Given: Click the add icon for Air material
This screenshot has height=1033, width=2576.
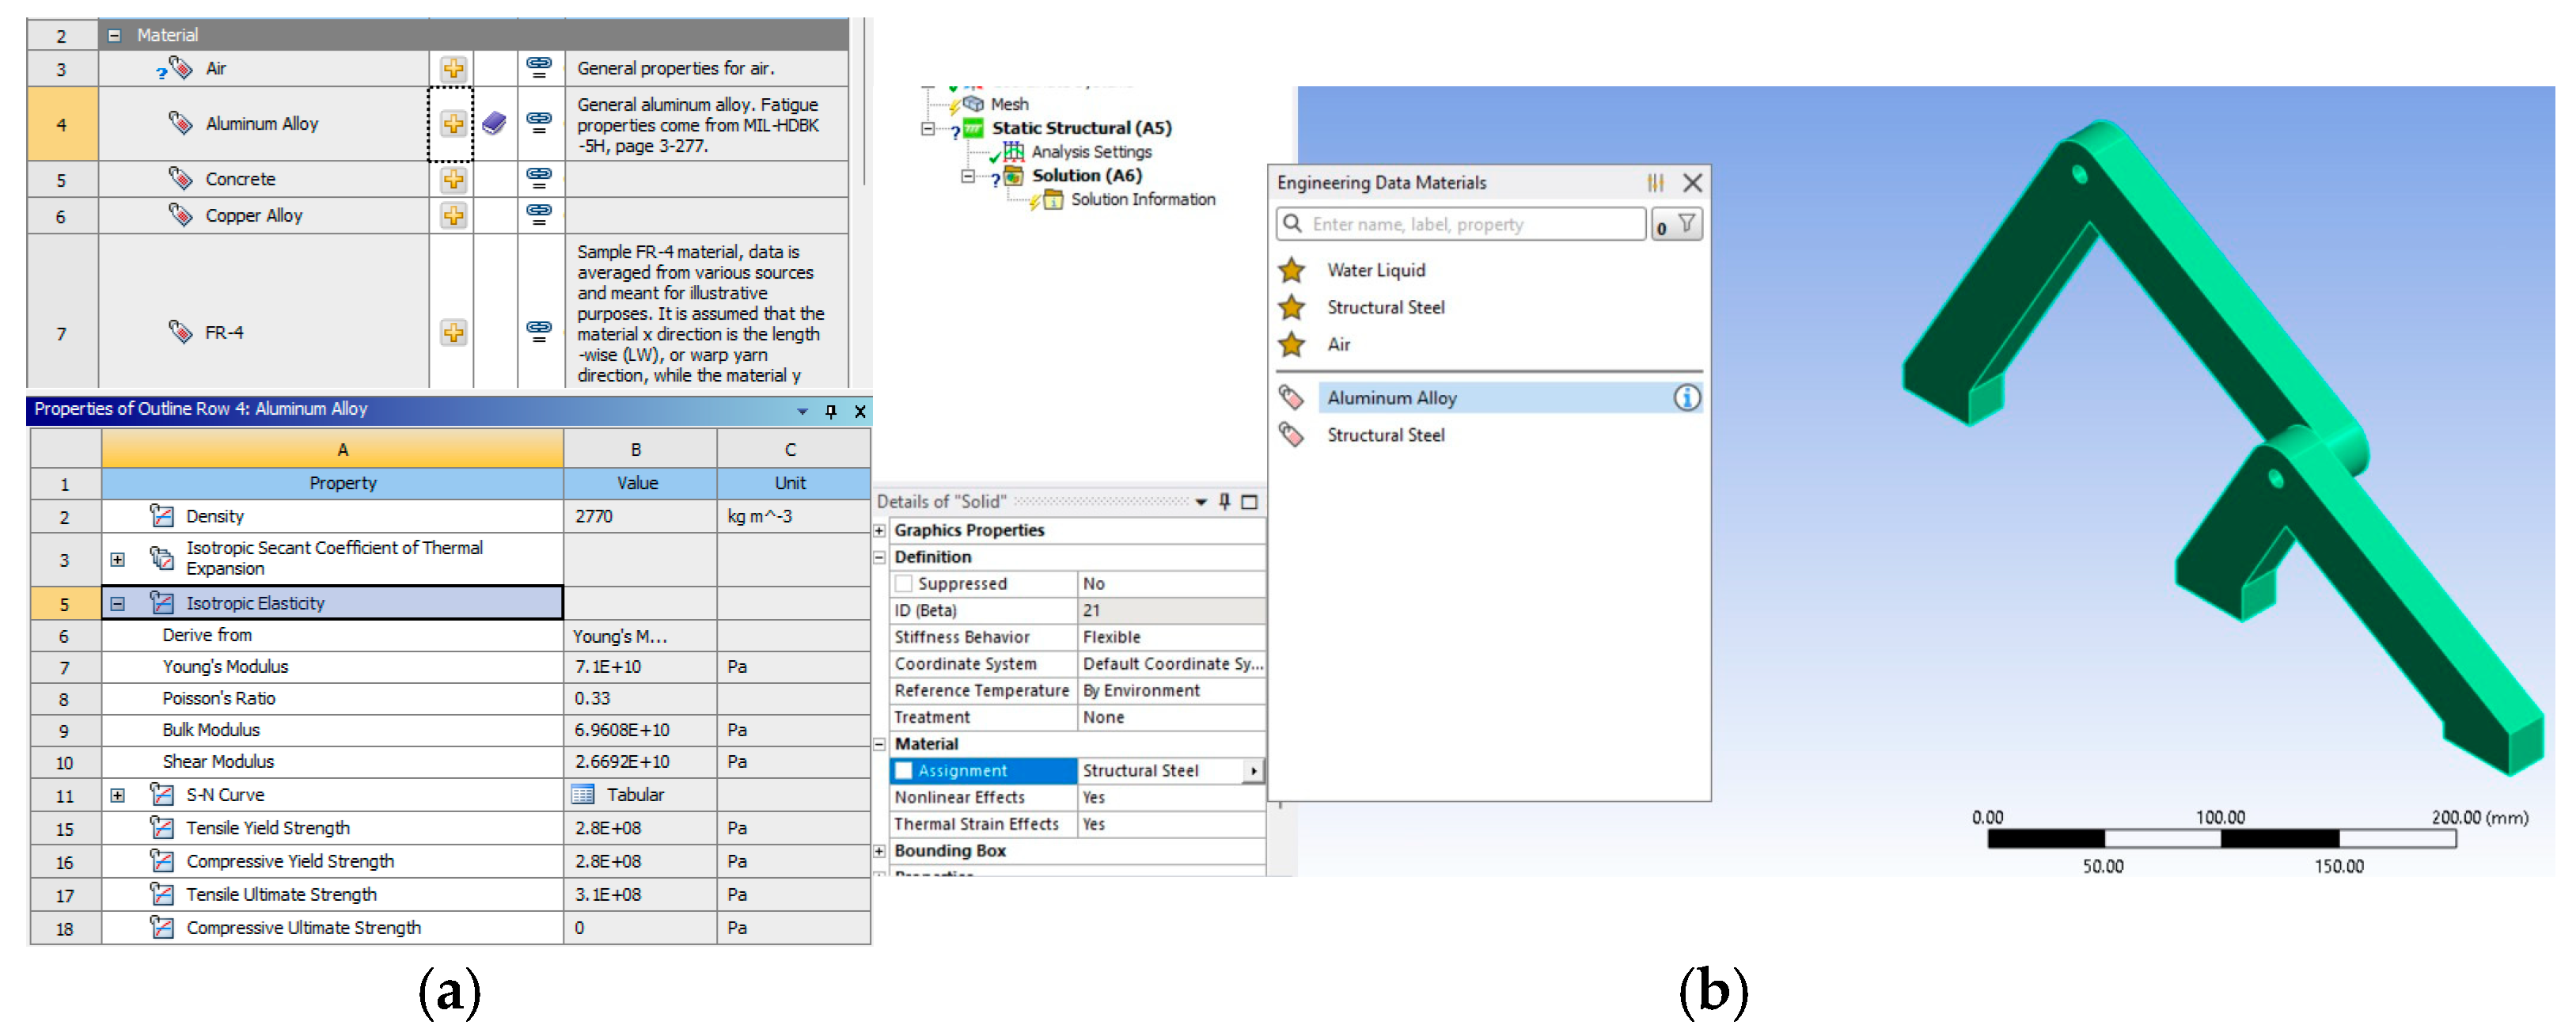Looking at the screenshot, I should (453, 68).
